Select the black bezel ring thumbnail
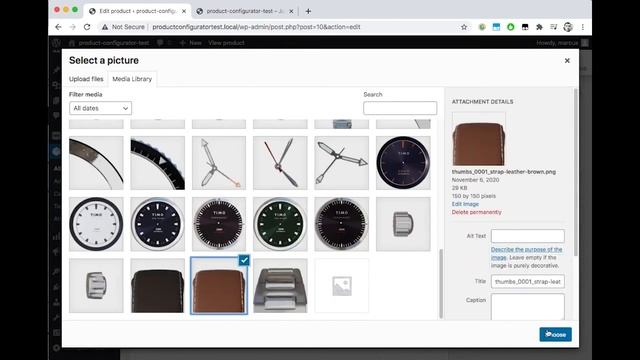Screen dimensions: 640x360 [x=158, y=163]
